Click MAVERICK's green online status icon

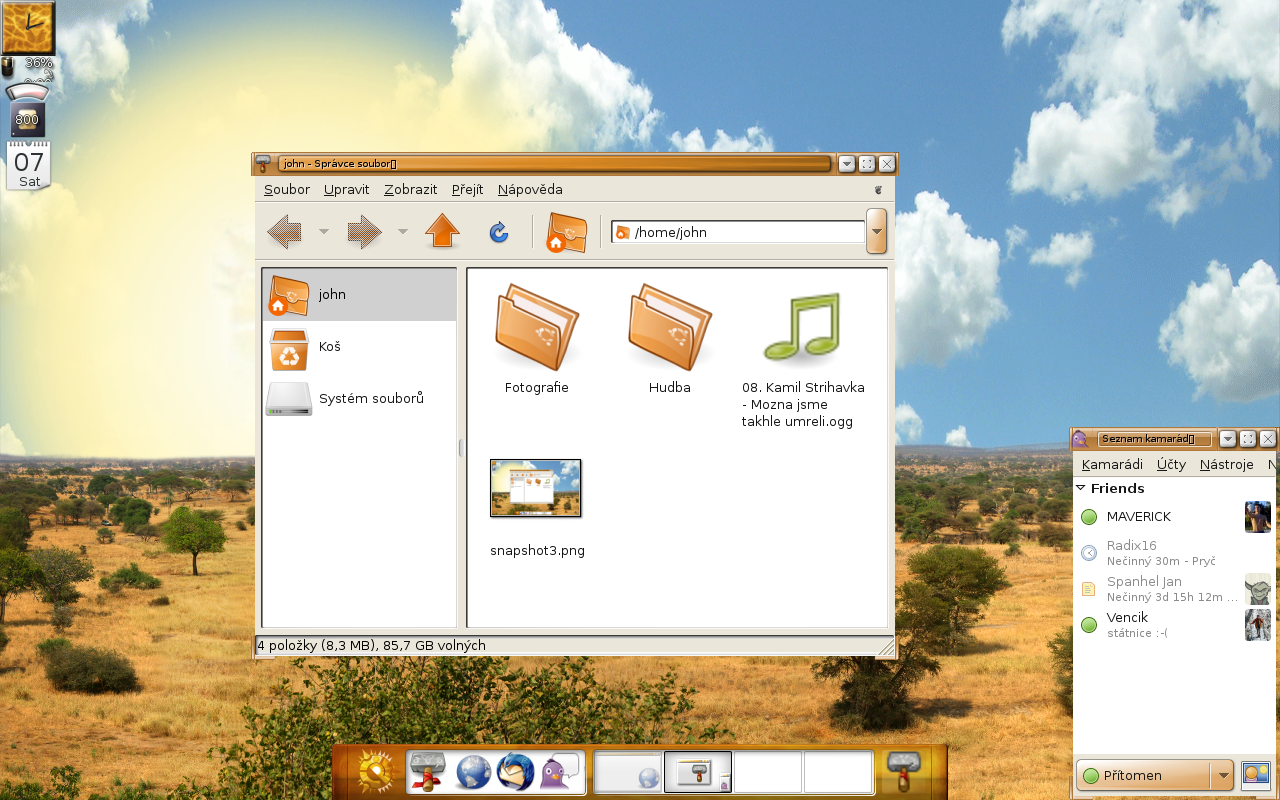1089,517
